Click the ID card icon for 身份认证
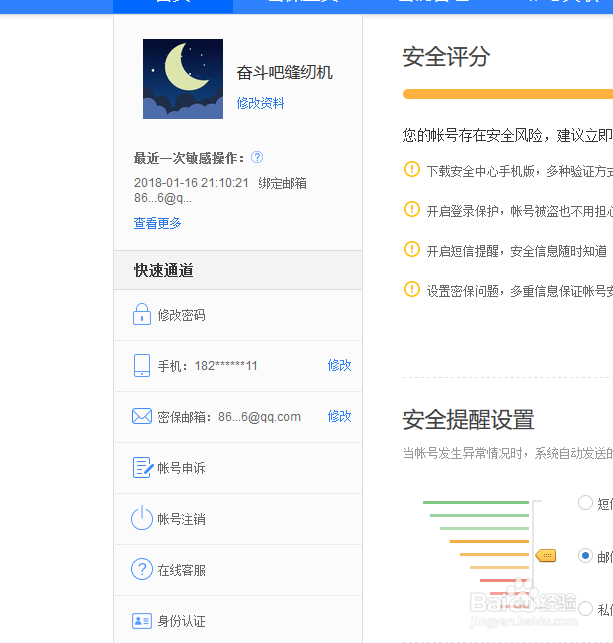 click(142, 621)
